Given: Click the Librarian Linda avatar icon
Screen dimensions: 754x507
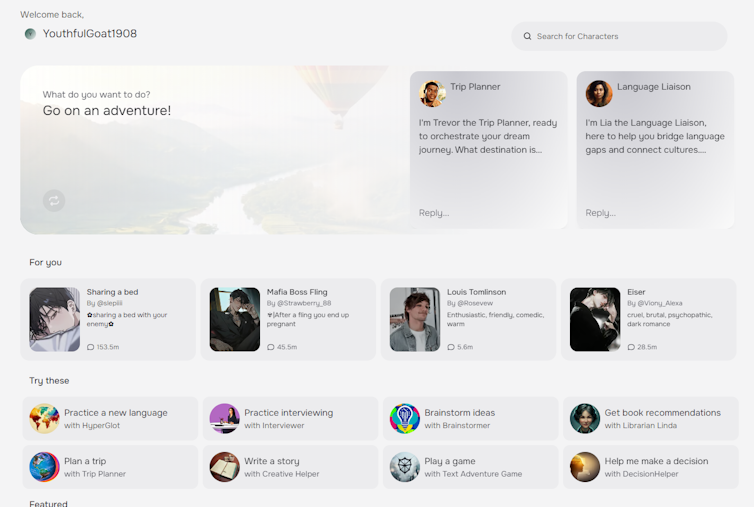Looking at the screenshot, I should 584,418.
